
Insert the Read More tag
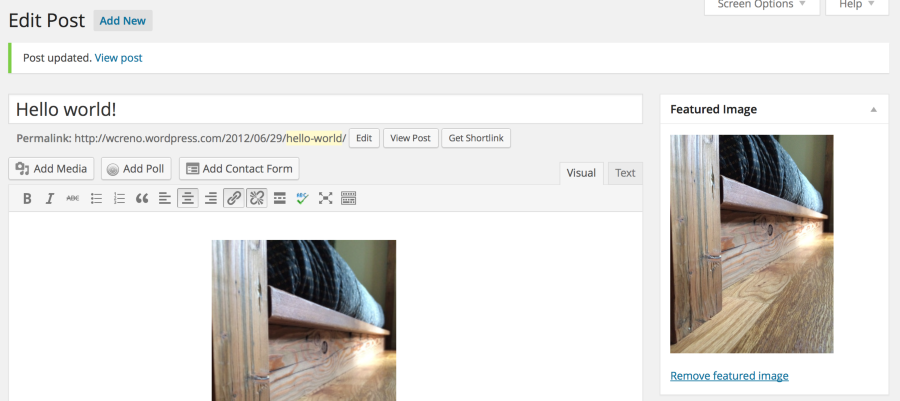[x=280, y=199]
